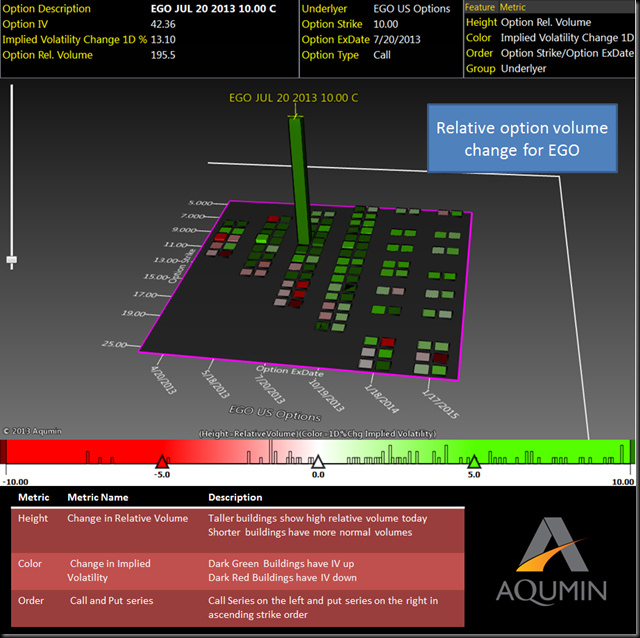
Task: Select the Height feature row Option Rel. Volume
Action: pos(549,22)
